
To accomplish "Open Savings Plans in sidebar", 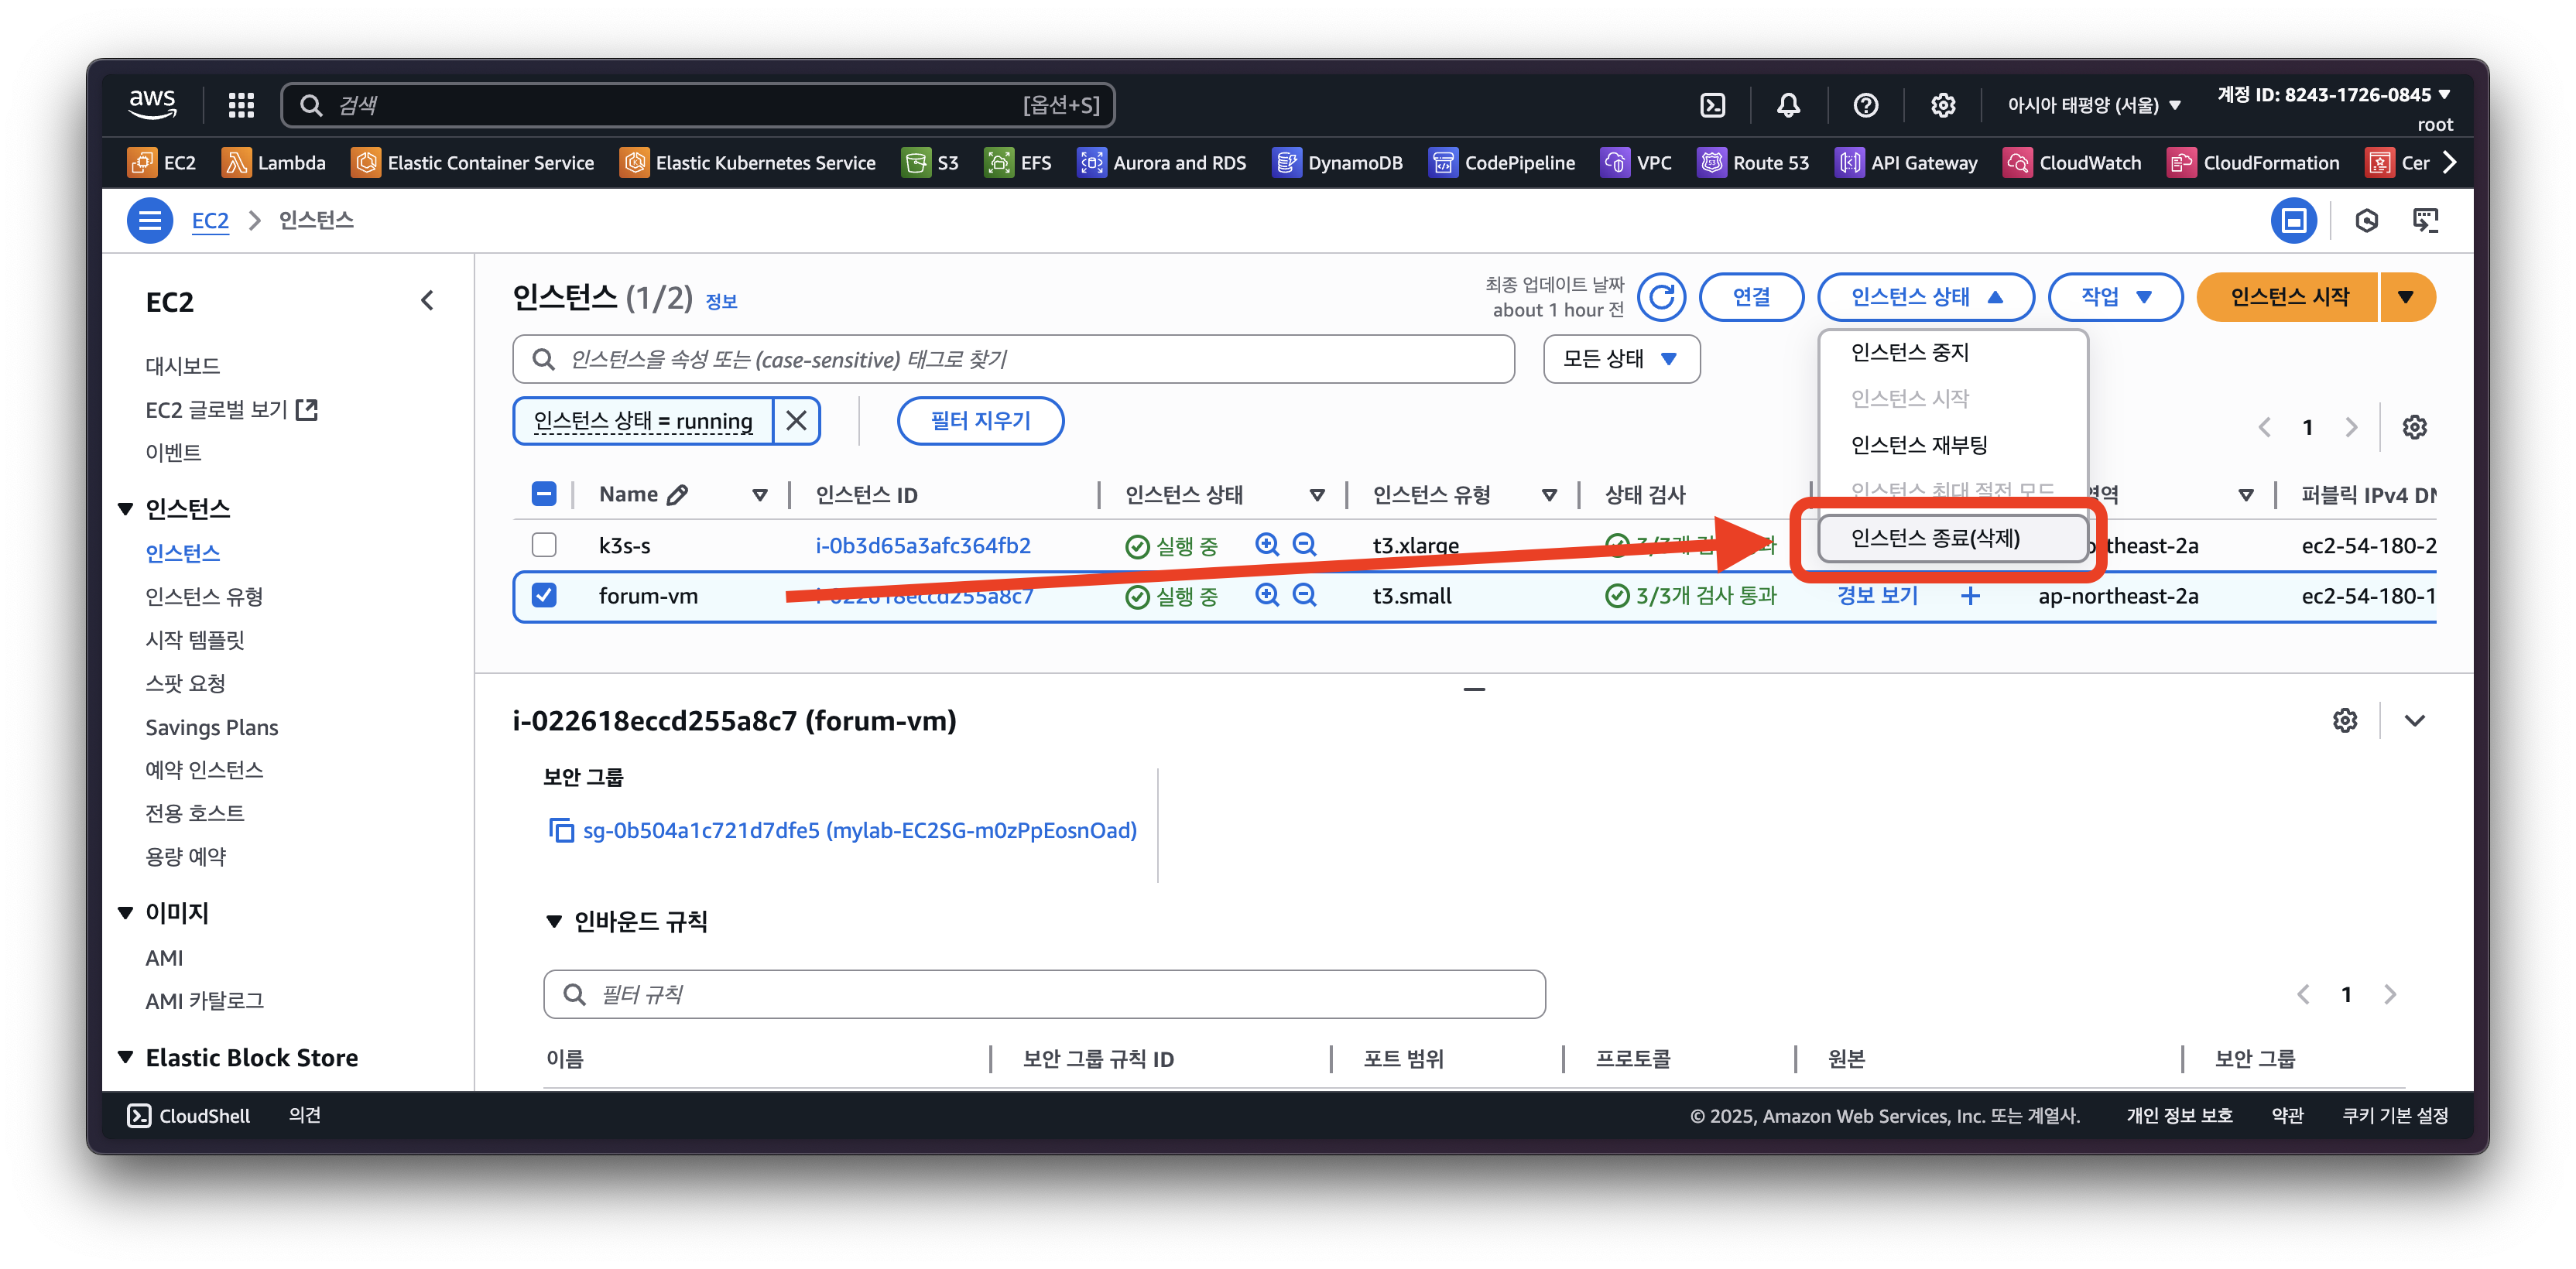I will pyautogui.click(x=212, y=727).
